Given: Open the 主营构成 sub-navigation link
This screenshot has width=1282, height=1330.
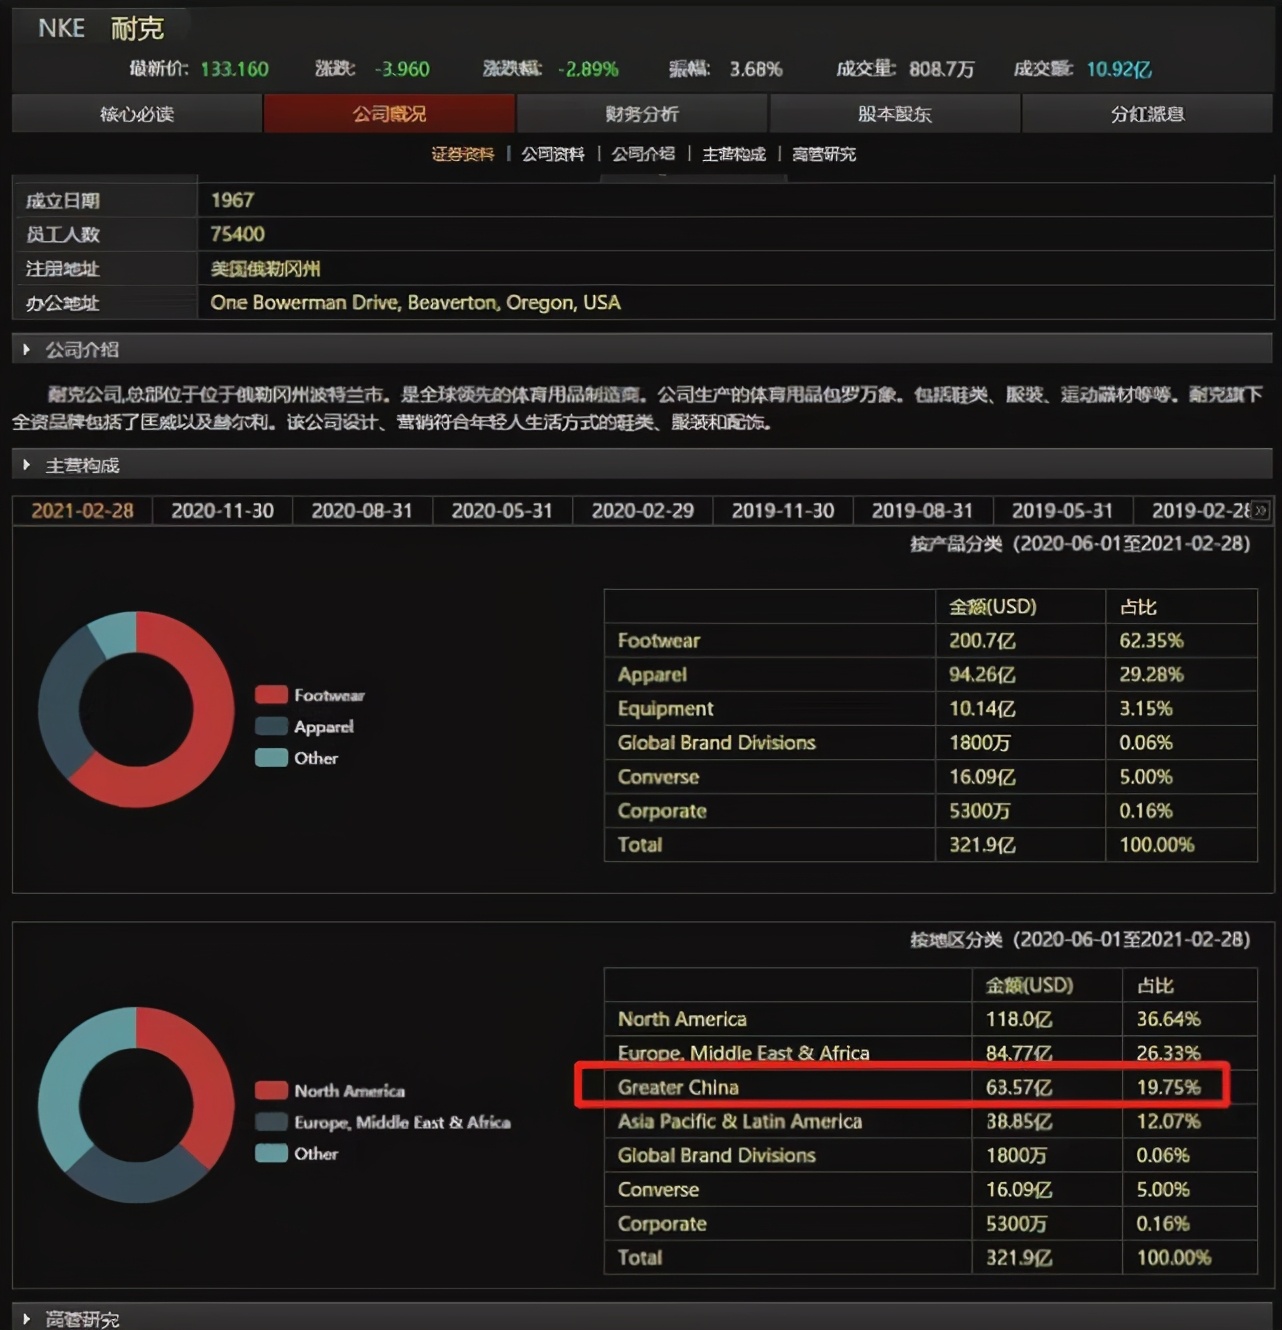Looking at the screenshot, I should tap(734, 154).
